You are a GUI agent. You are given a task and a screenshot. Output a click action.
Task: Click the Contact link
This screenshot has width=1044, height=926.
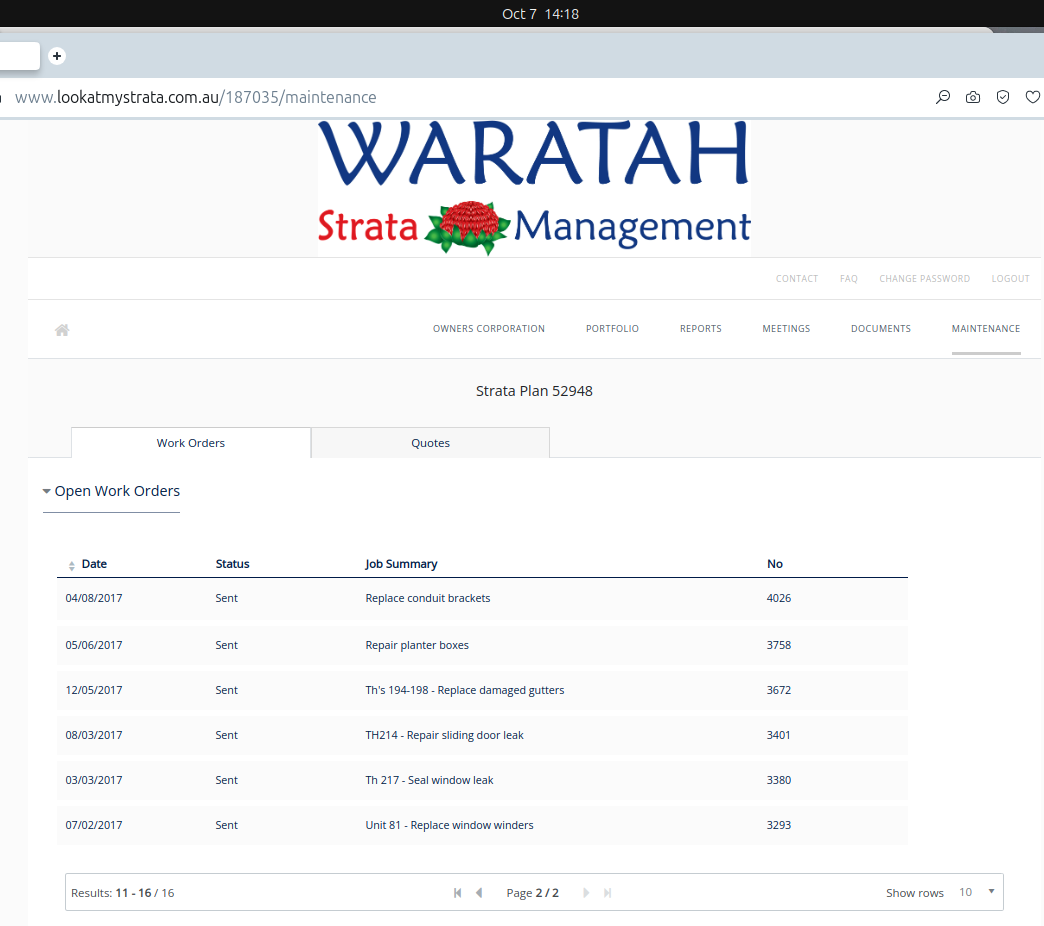(797, 279)
